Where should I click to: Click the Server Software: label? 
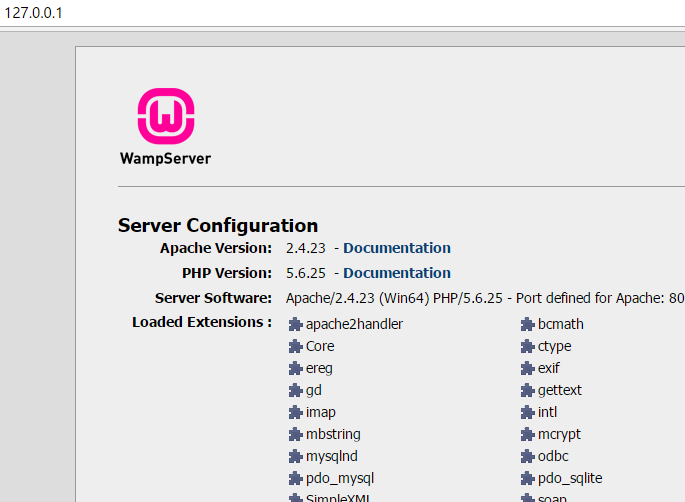[213, 298]
